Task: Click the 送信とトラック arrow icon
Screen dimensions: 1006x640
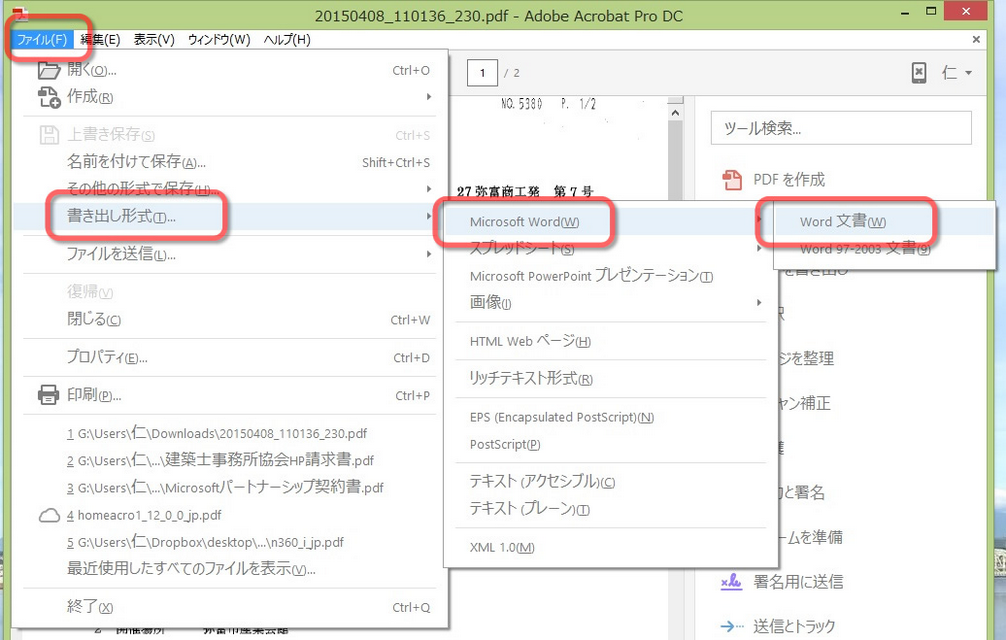Action: coord(731,627)
